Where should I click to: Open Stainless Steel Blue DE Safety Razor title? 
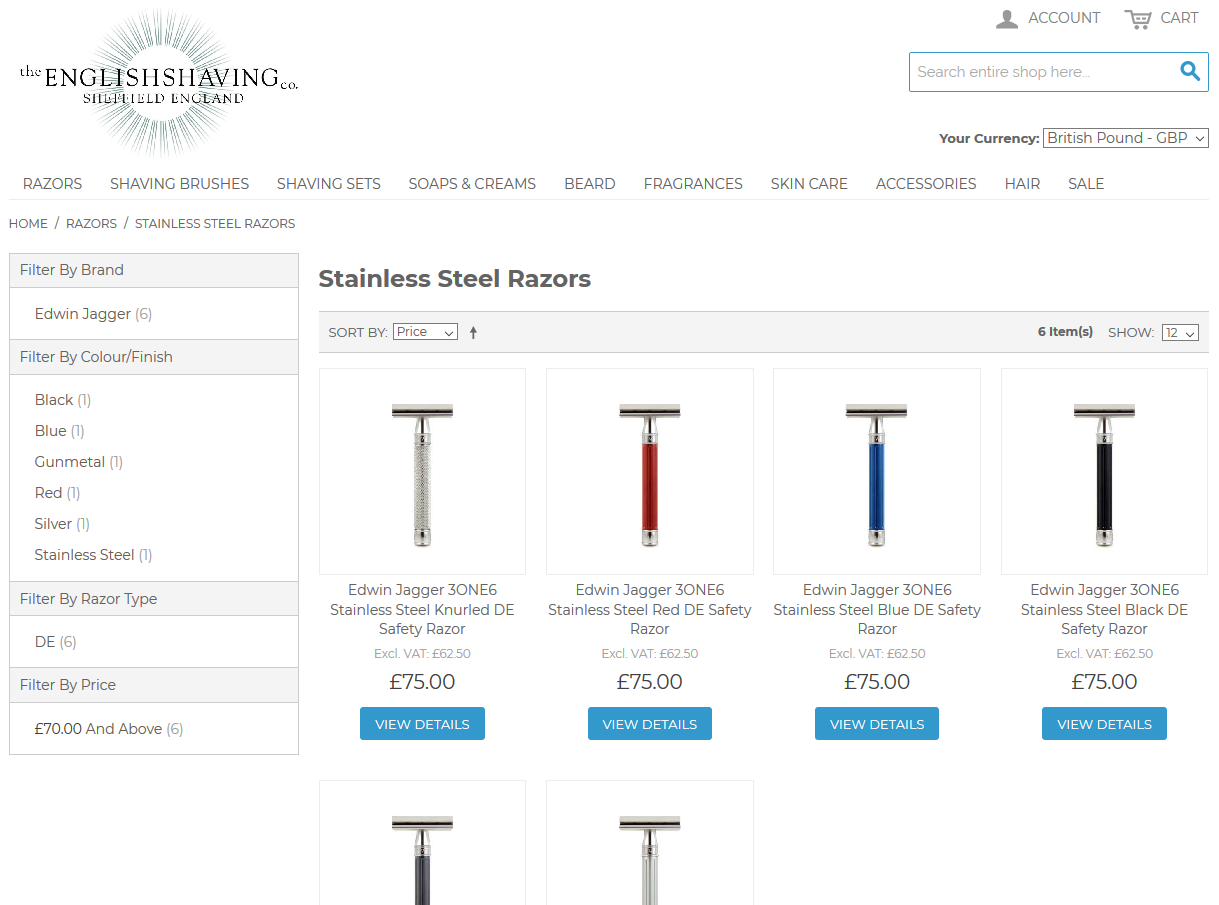tap(877, 609)
